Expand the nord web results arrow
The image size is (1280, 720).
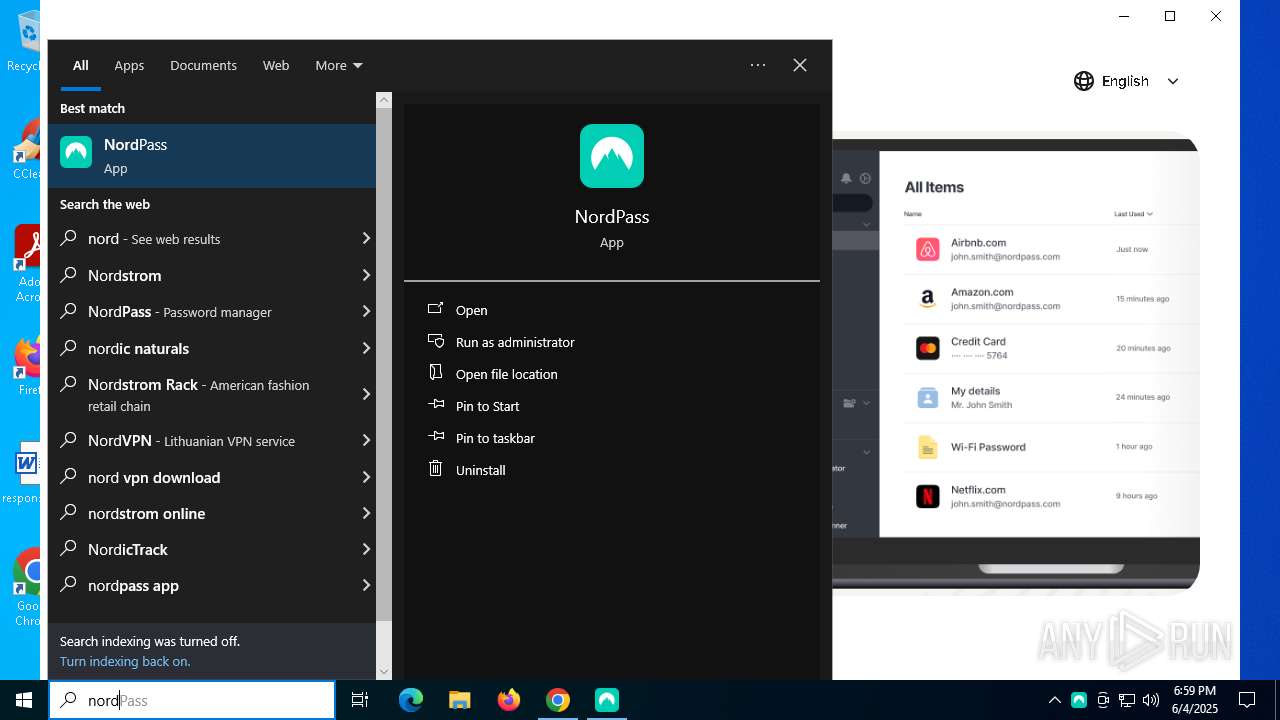point(366,238)
